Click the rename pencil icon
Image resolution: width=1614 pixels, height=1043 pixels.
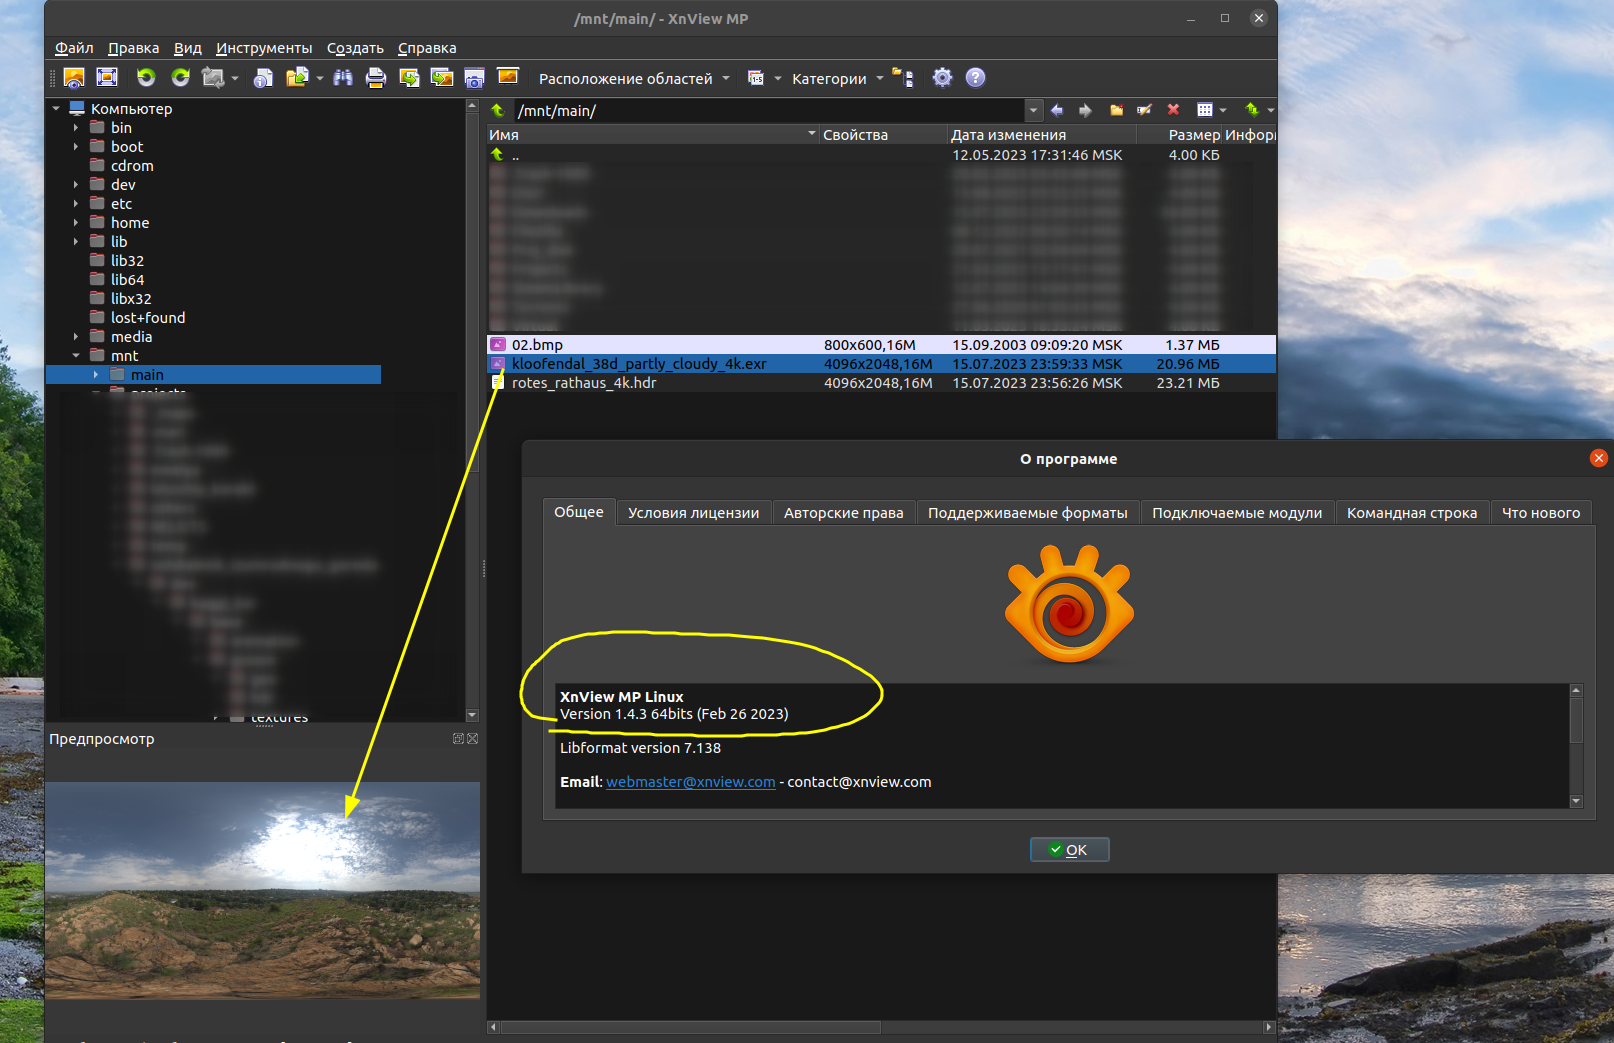[x=1144, y=110]
